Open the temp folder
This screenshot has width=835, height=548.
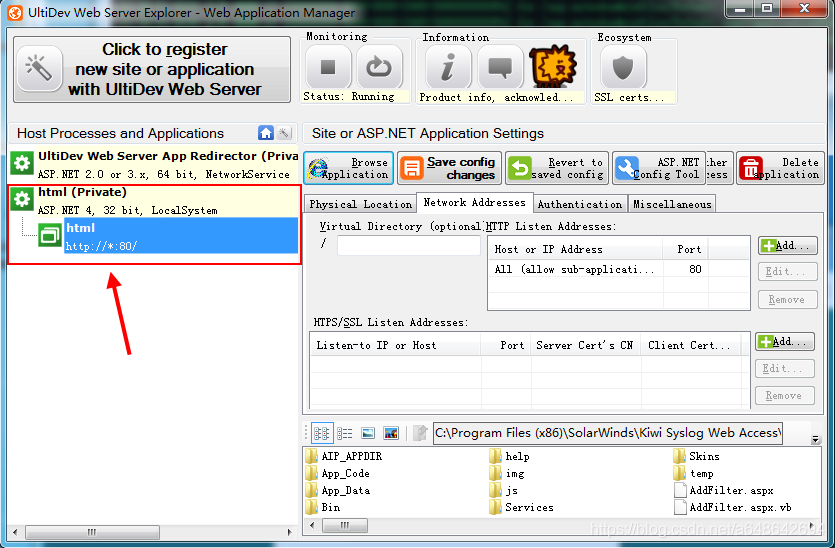pos(694,473)
